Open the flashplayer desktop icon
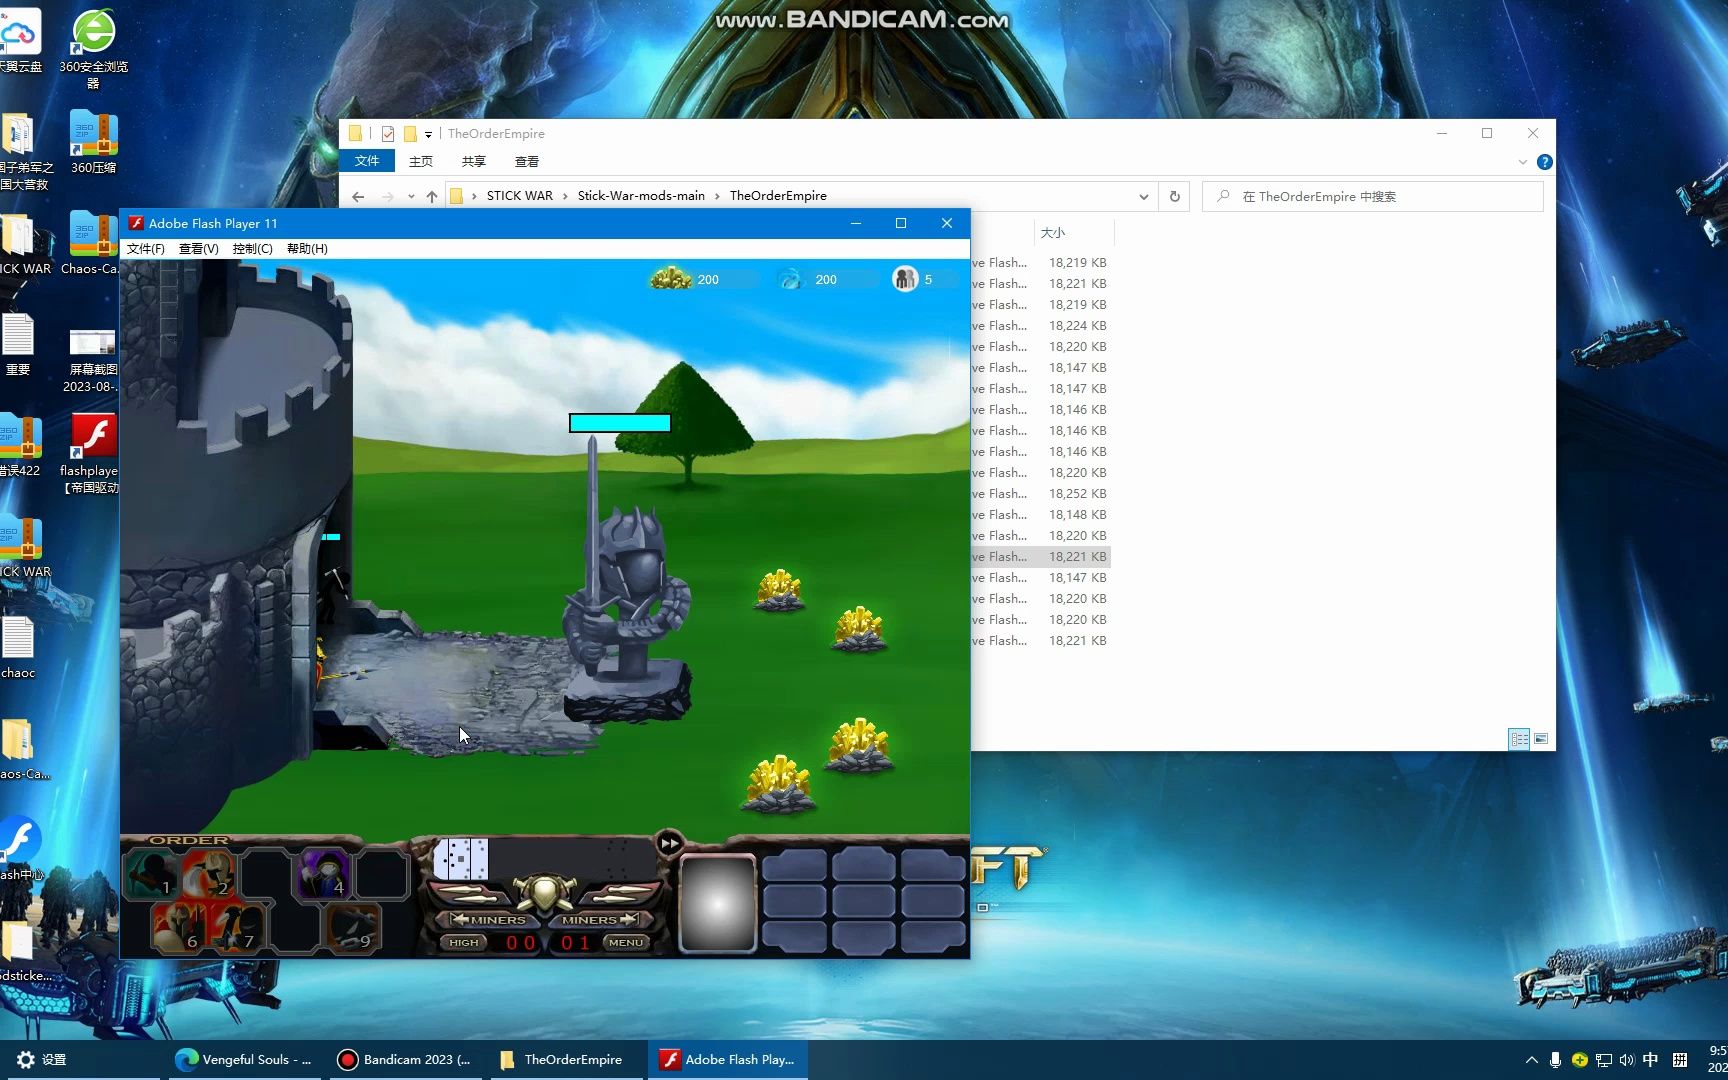The image size is (1728, 1080). click(x=93, y=454)
